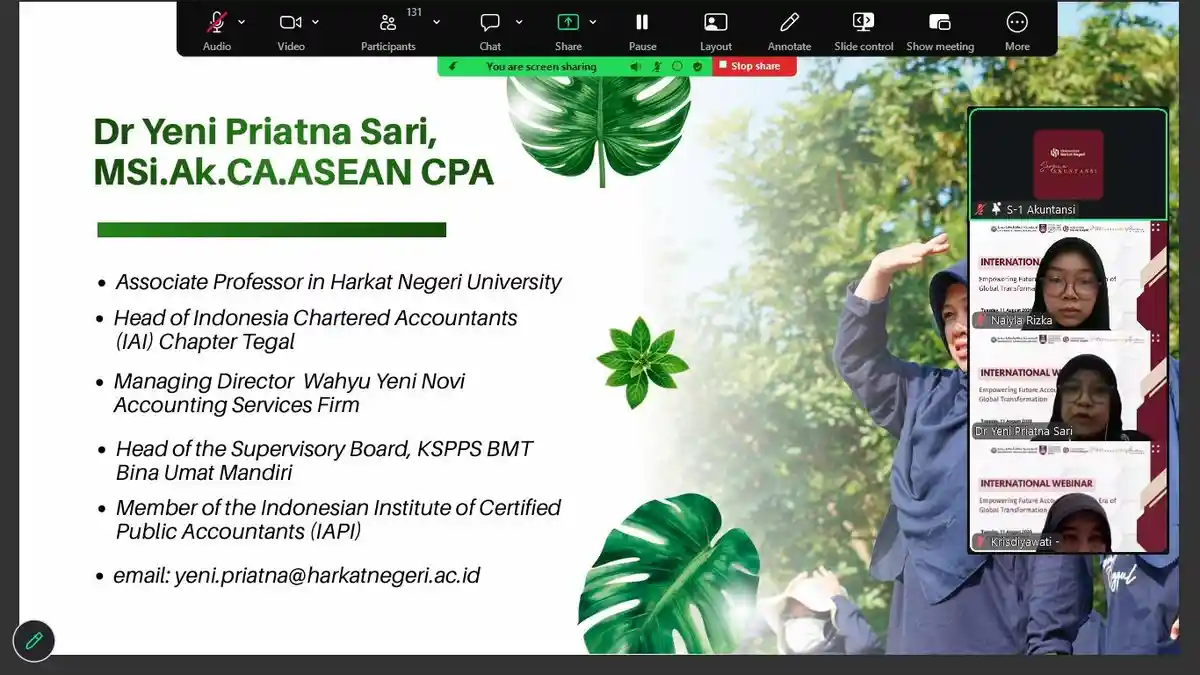Click the circle icon in the sharing bar
The image size is (1200, 675).
tap(677, 66)
